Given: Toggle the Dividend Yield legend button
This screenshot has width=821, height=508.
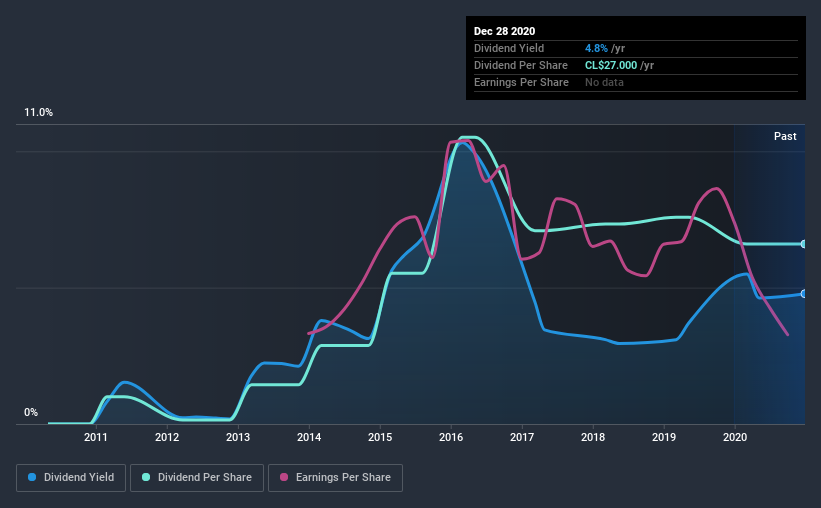Looking at the screenshot, I should click(71, 478).
